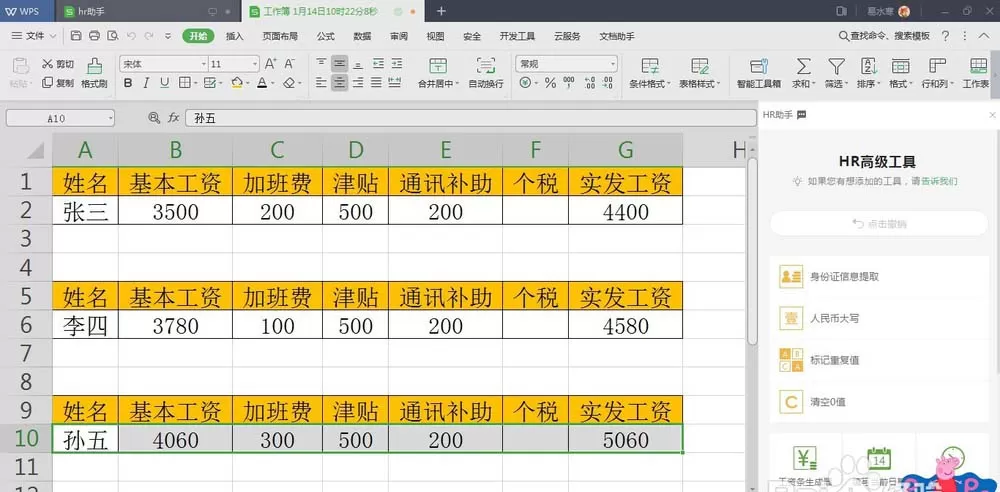Click 人民币大写 tool in HR panel

pyautogui.click(x=879, y=318)
